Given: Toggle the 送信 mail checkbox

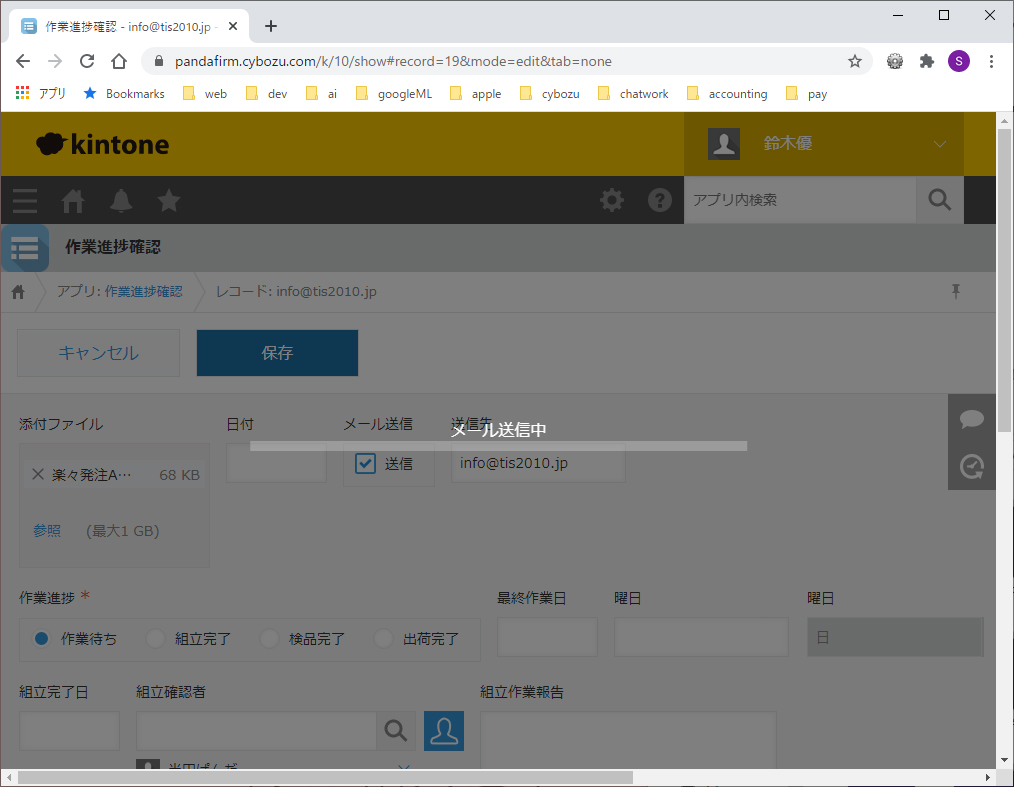Looking at the screenshot, I should coord(366,464).
